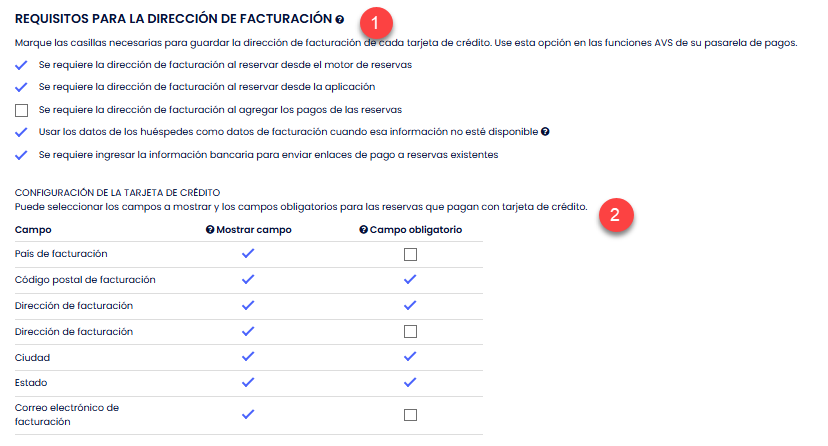Toggle Mostrar campo for Estado
This screenshot has width=828, height=446.
click(248, 382)
